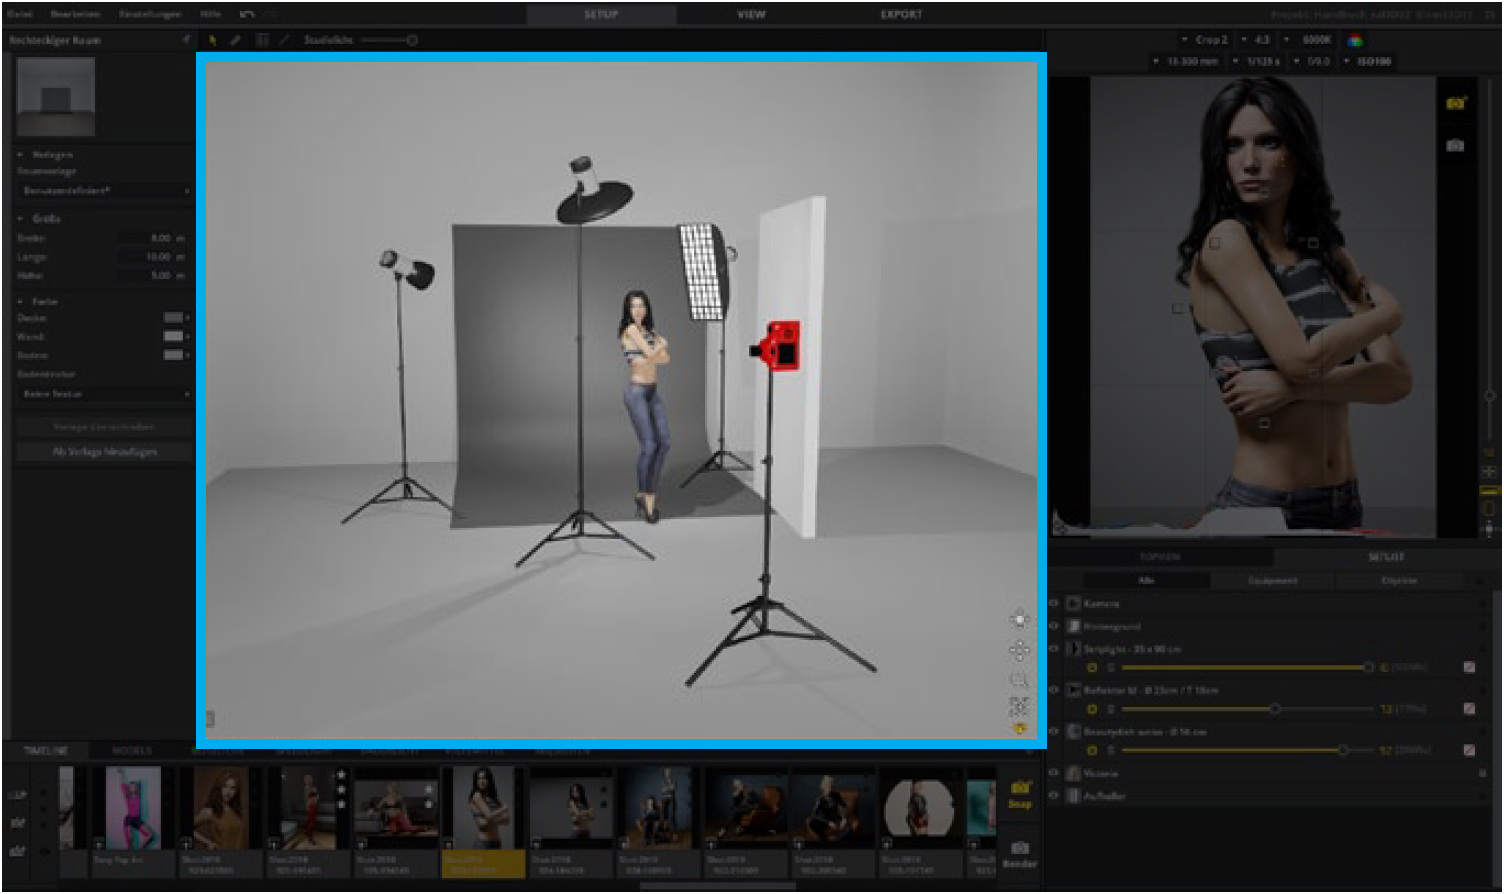Viewport: 1504px width, 894px height.
Task: Select the yellow pointer tool in toolbar
Action: coord(212,40)
